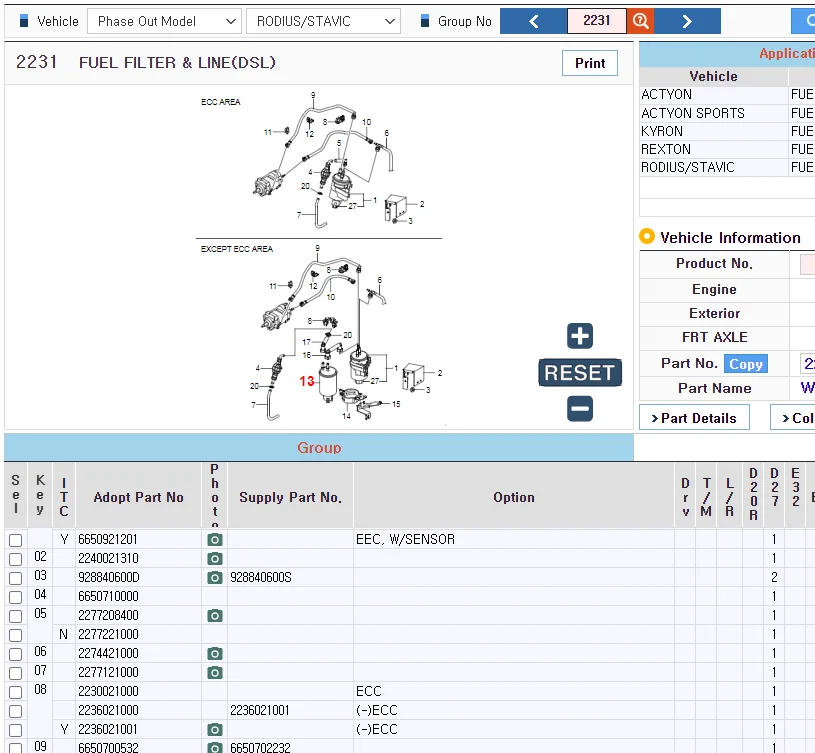Open photo for part 2277208400

215,616
